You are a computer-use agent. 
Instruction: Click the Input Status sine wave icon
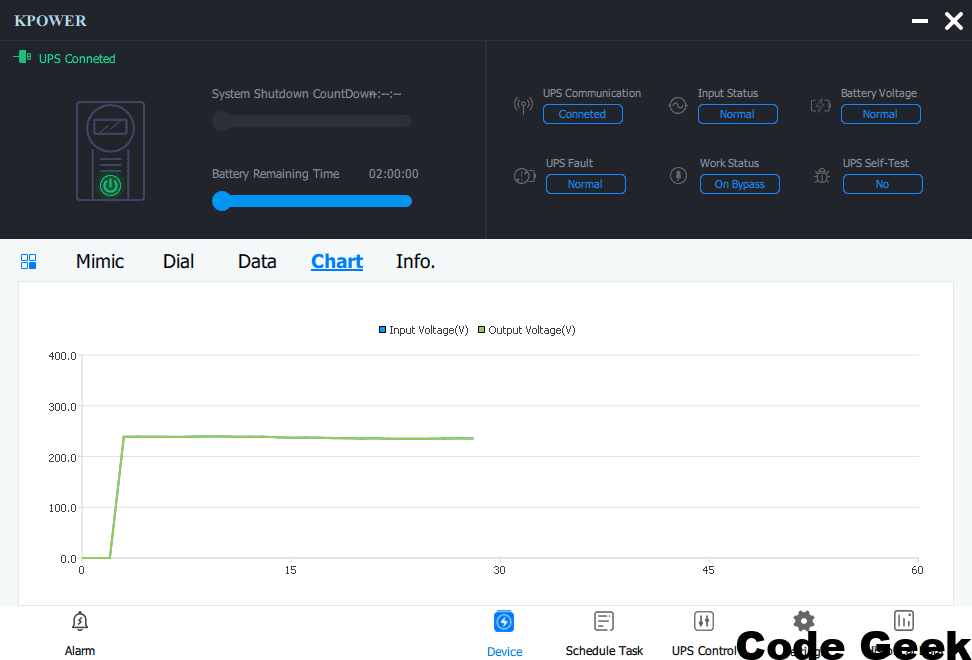[x=678, y=105]
